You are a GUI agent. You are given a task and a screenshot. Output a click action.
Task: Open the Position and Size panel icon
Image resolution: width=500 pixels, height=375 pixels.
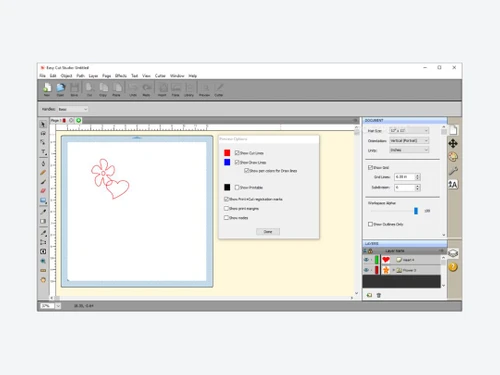point(453,144)
